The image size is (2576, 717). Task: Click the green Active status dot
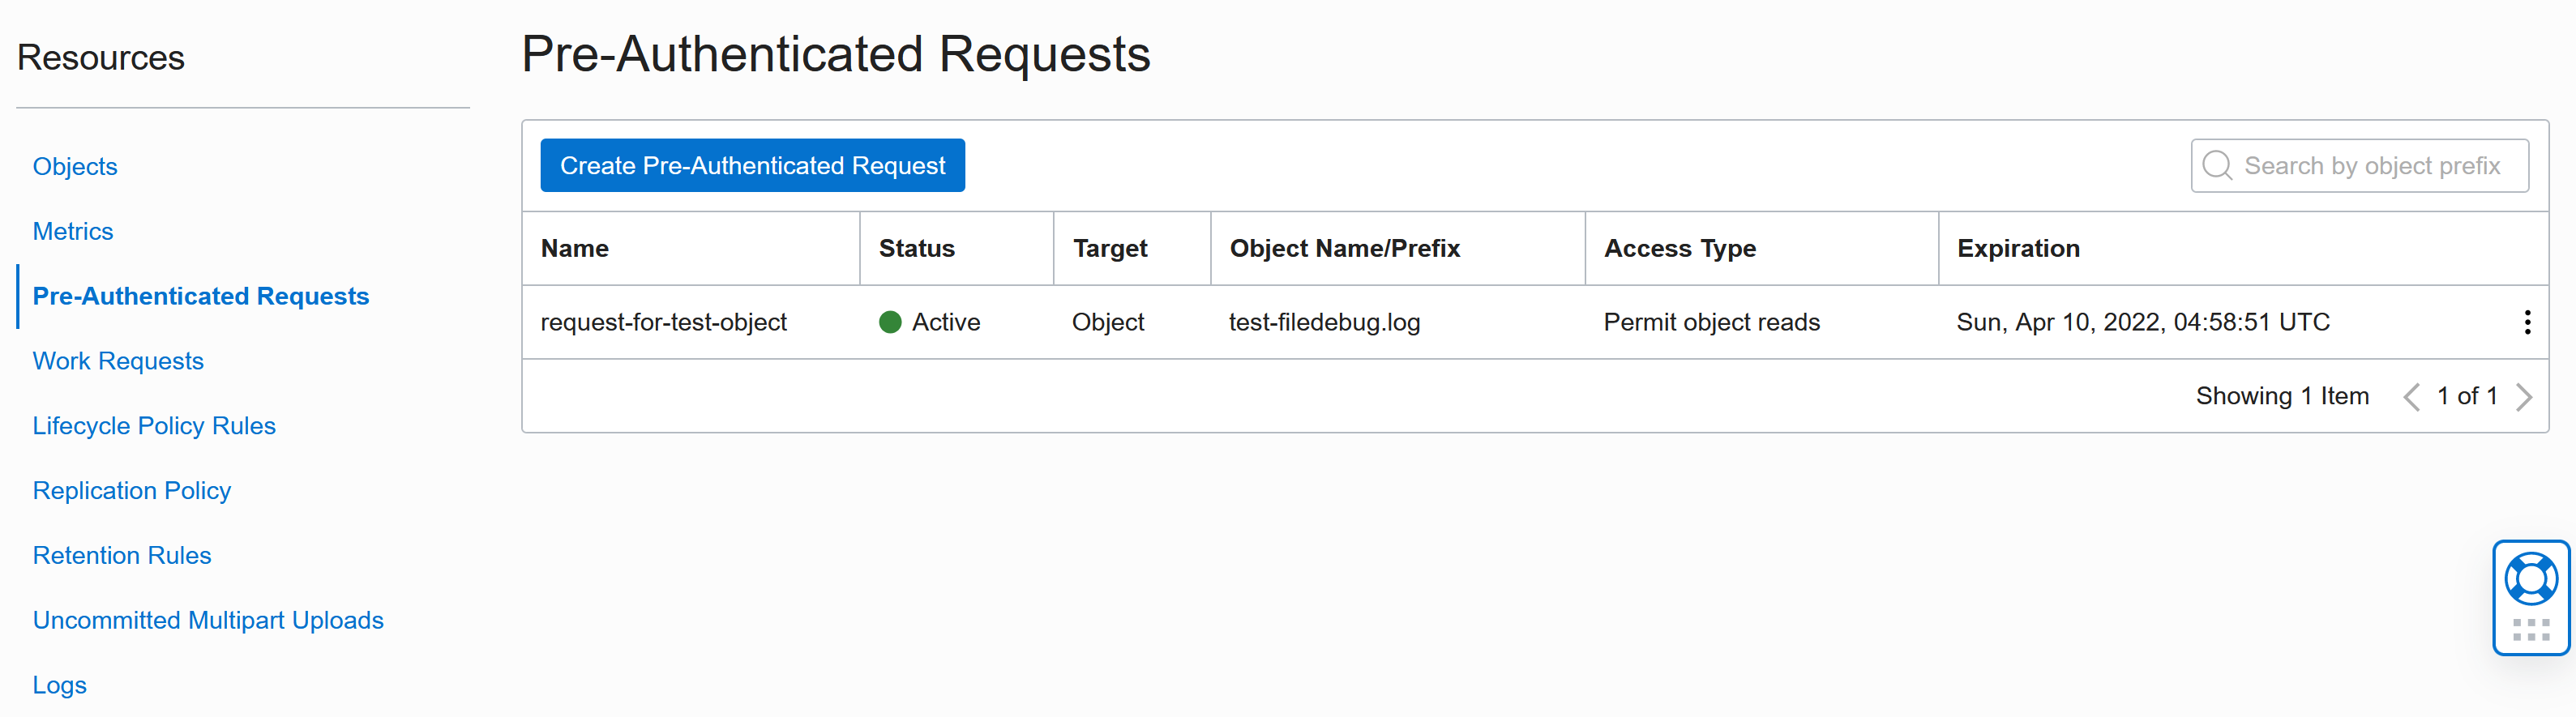pos(890,322)
